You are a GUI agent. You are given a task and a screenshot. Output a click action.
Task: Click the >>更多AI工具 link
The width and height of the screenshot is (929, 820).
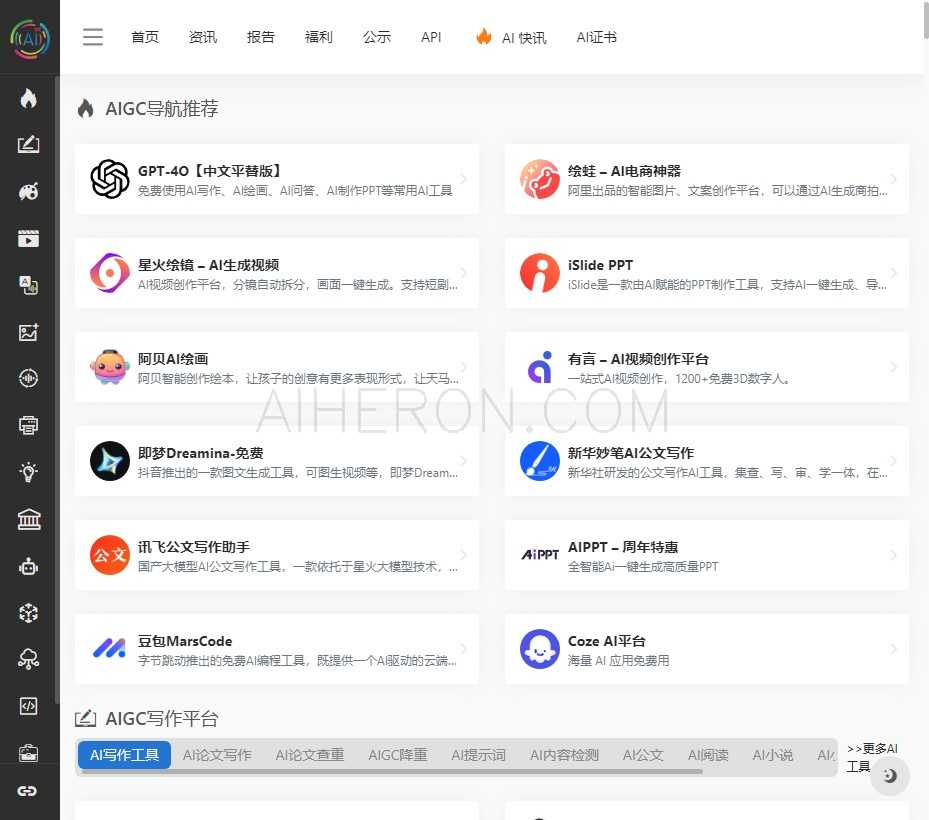[872, 758]
